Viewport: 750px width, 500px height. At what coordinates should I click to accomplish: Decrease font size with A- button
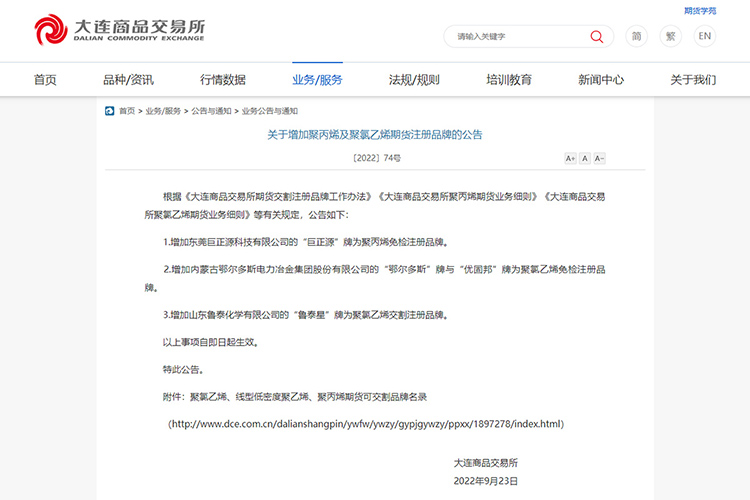pos(600,158)
